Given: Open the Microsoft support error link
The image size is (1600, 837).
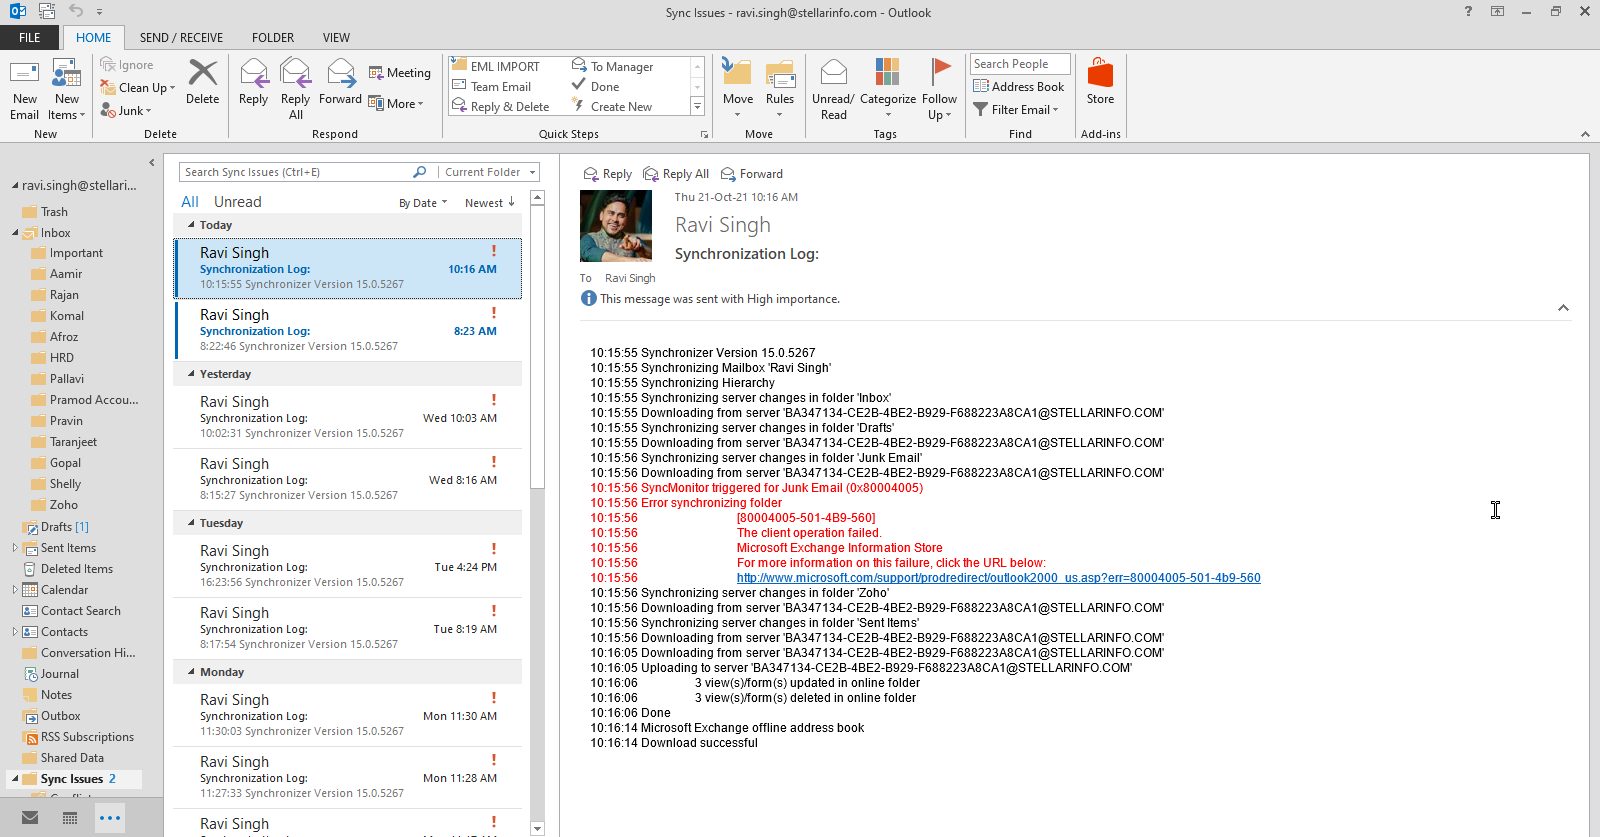Looking at the screenshot, I should click(998, 578).
